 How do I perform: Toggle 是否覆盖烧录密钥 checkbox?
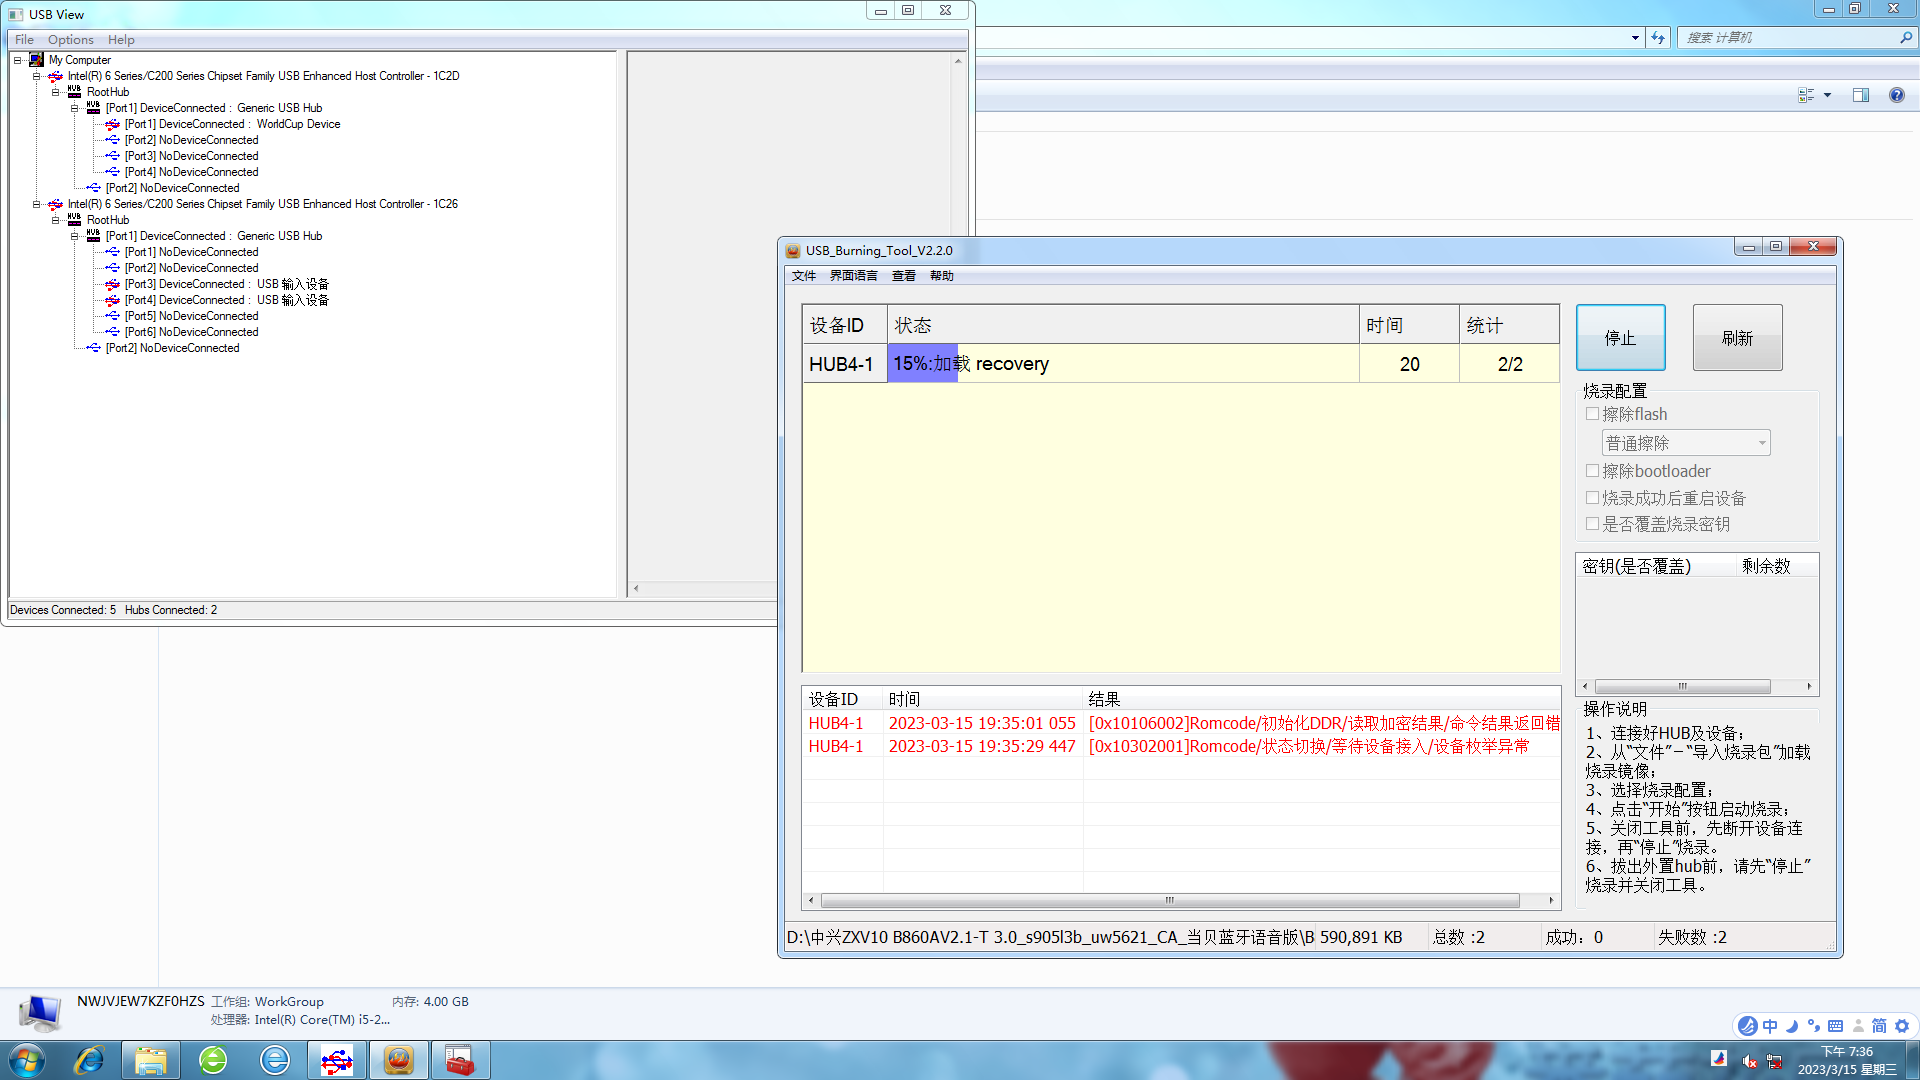pyautogui.click(x=1592, y=524)
